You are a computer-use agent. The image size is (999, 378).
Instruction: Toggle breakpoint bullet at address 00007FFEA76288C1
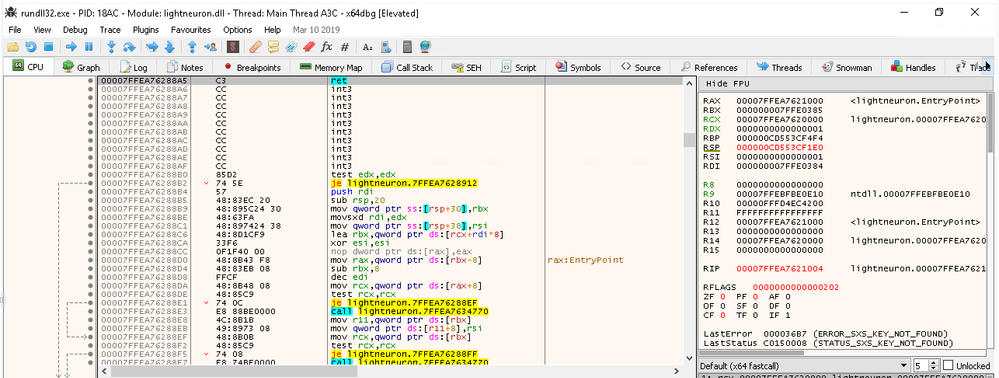point(90,226)
